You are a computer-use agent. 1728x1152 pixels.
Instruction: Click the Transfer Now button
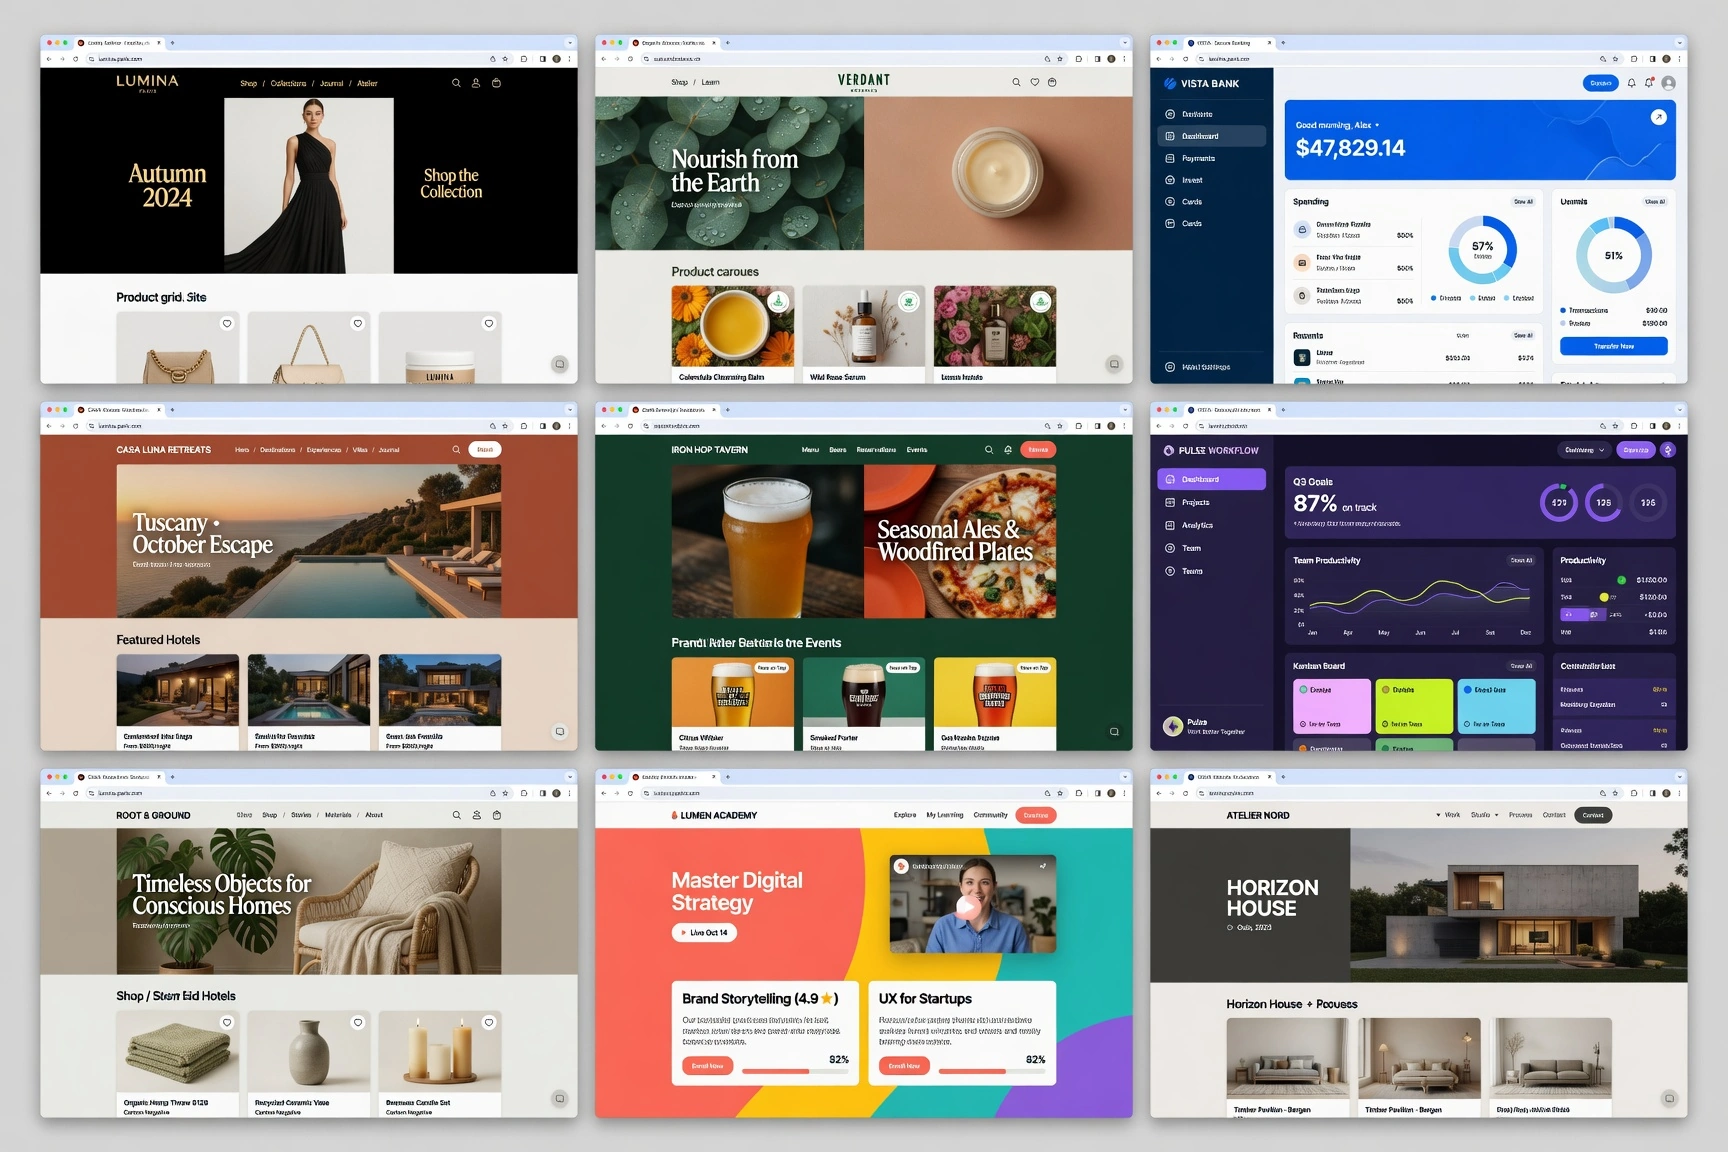click(1613, 346)
